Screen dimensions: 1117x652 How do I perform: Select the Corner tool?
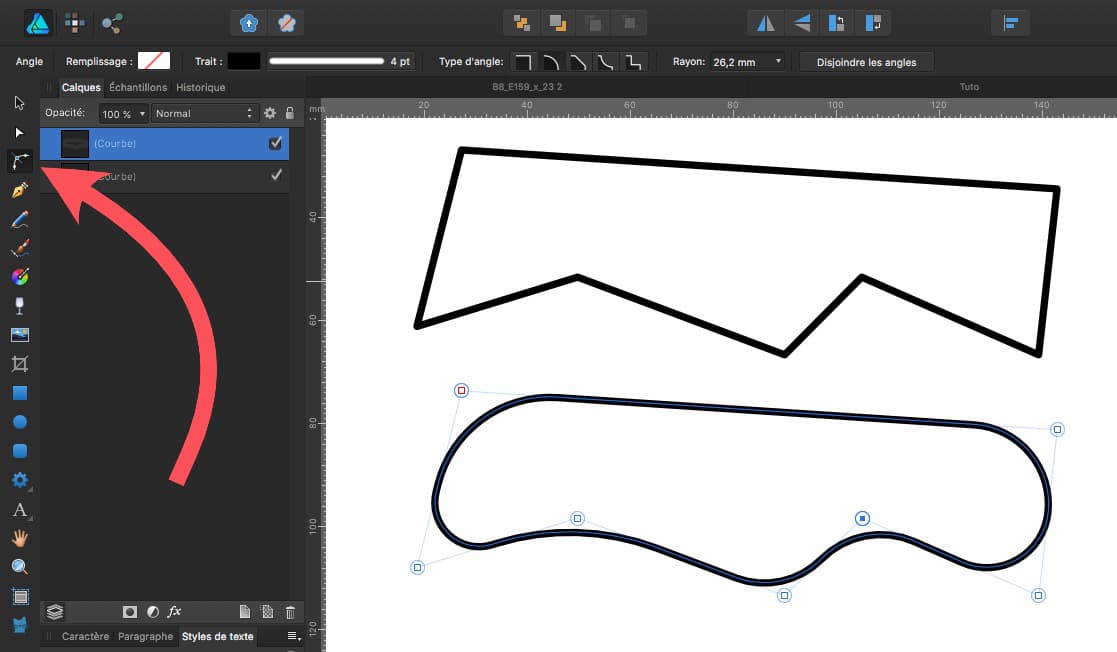(20, 161)
